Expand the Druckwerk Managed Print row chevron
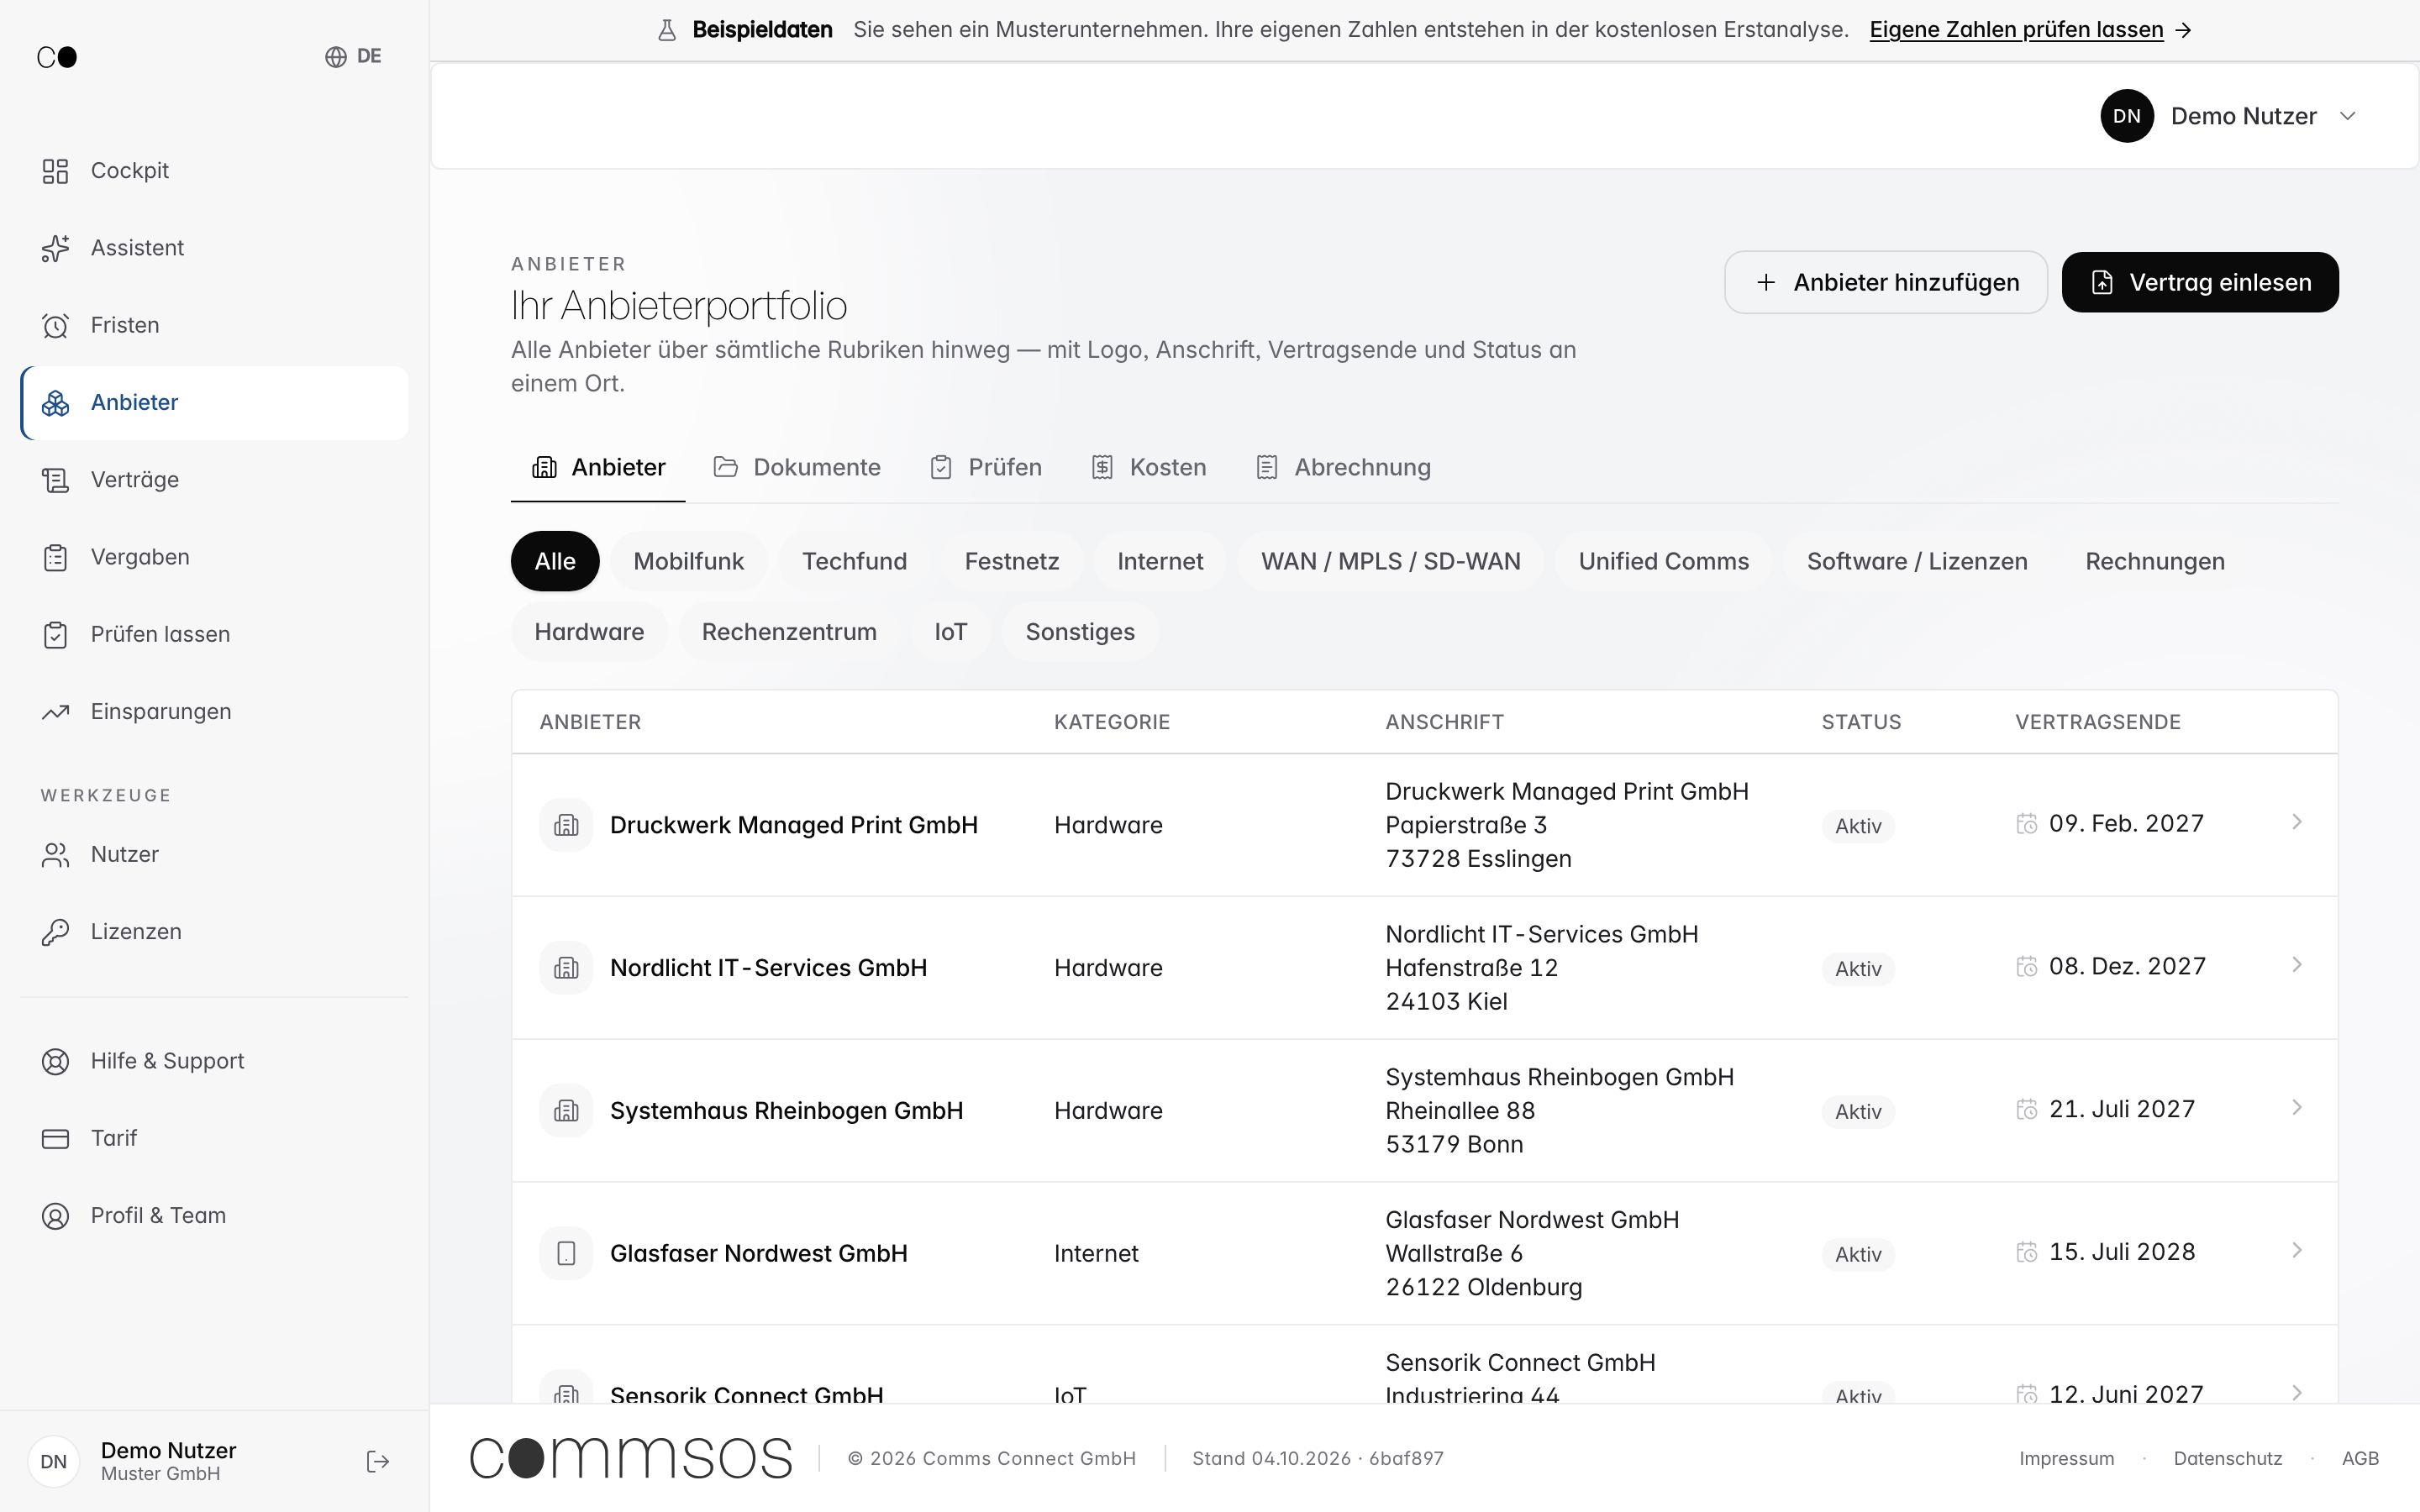 [2297, 822]
